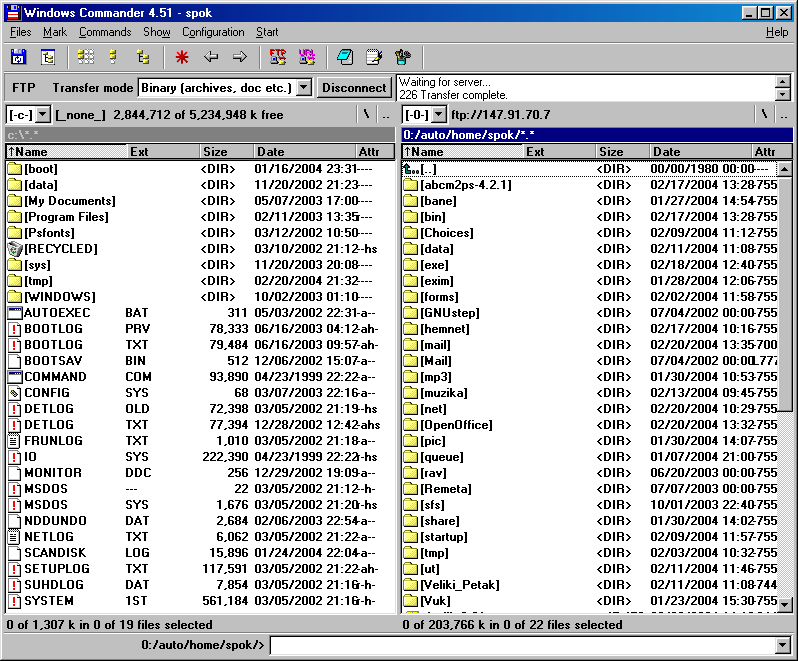Image resolution: width=798 pixels, height=661 pixels.
Task: Click the red asterisk invert selection icon
Action: pos(182,57)
